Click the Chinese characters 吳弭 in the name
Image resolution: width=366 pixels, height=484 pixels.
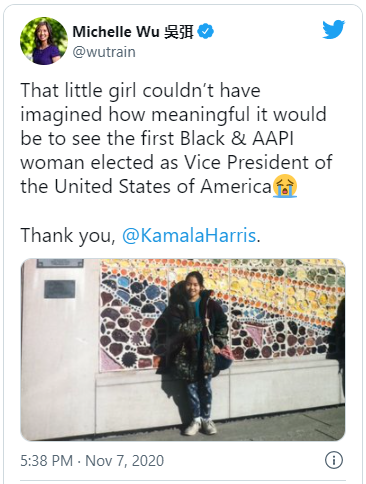[179, 32]
